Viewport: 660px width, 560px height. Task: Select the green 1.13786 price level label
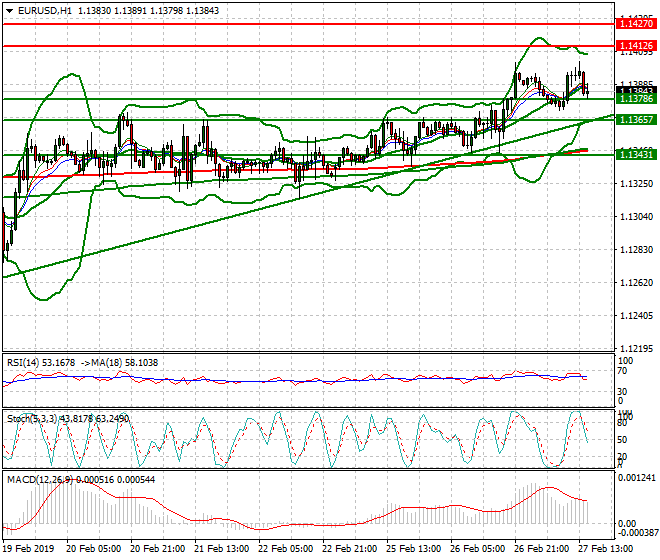636,99
